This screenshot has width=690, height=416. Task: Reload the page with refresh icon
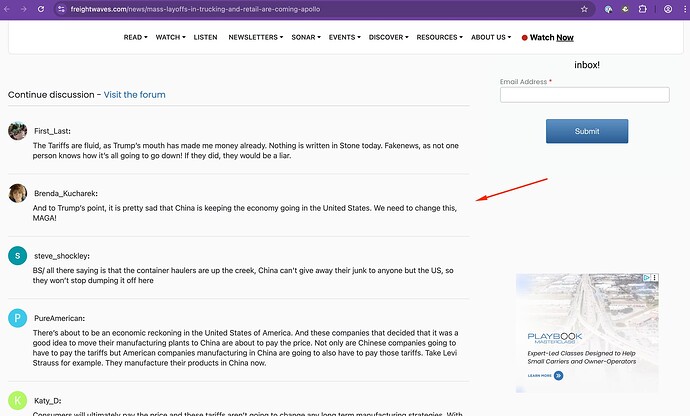[x=41, y=9]
